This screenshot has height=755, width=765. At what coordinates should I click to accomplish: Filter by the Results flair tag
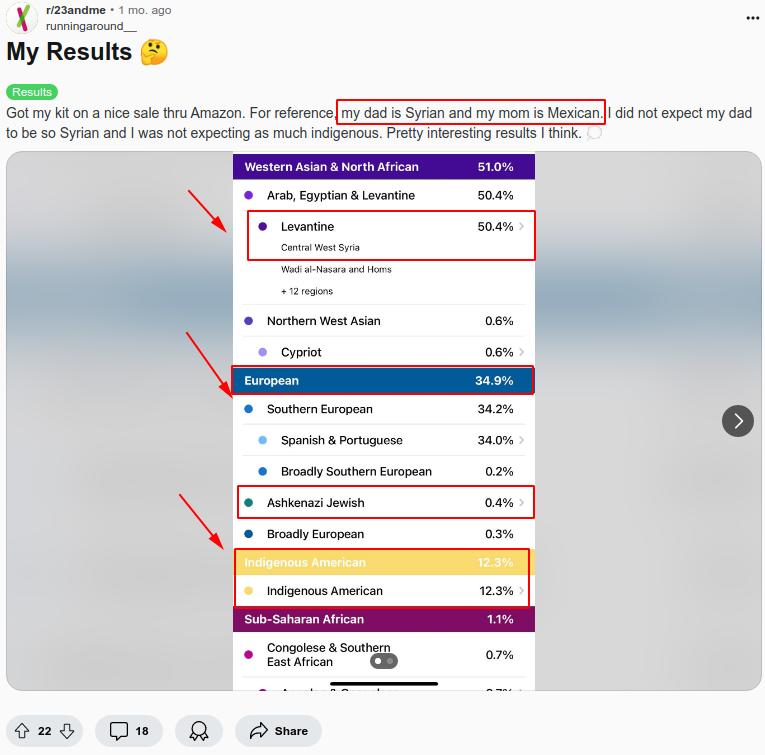(x=32, y=92)
